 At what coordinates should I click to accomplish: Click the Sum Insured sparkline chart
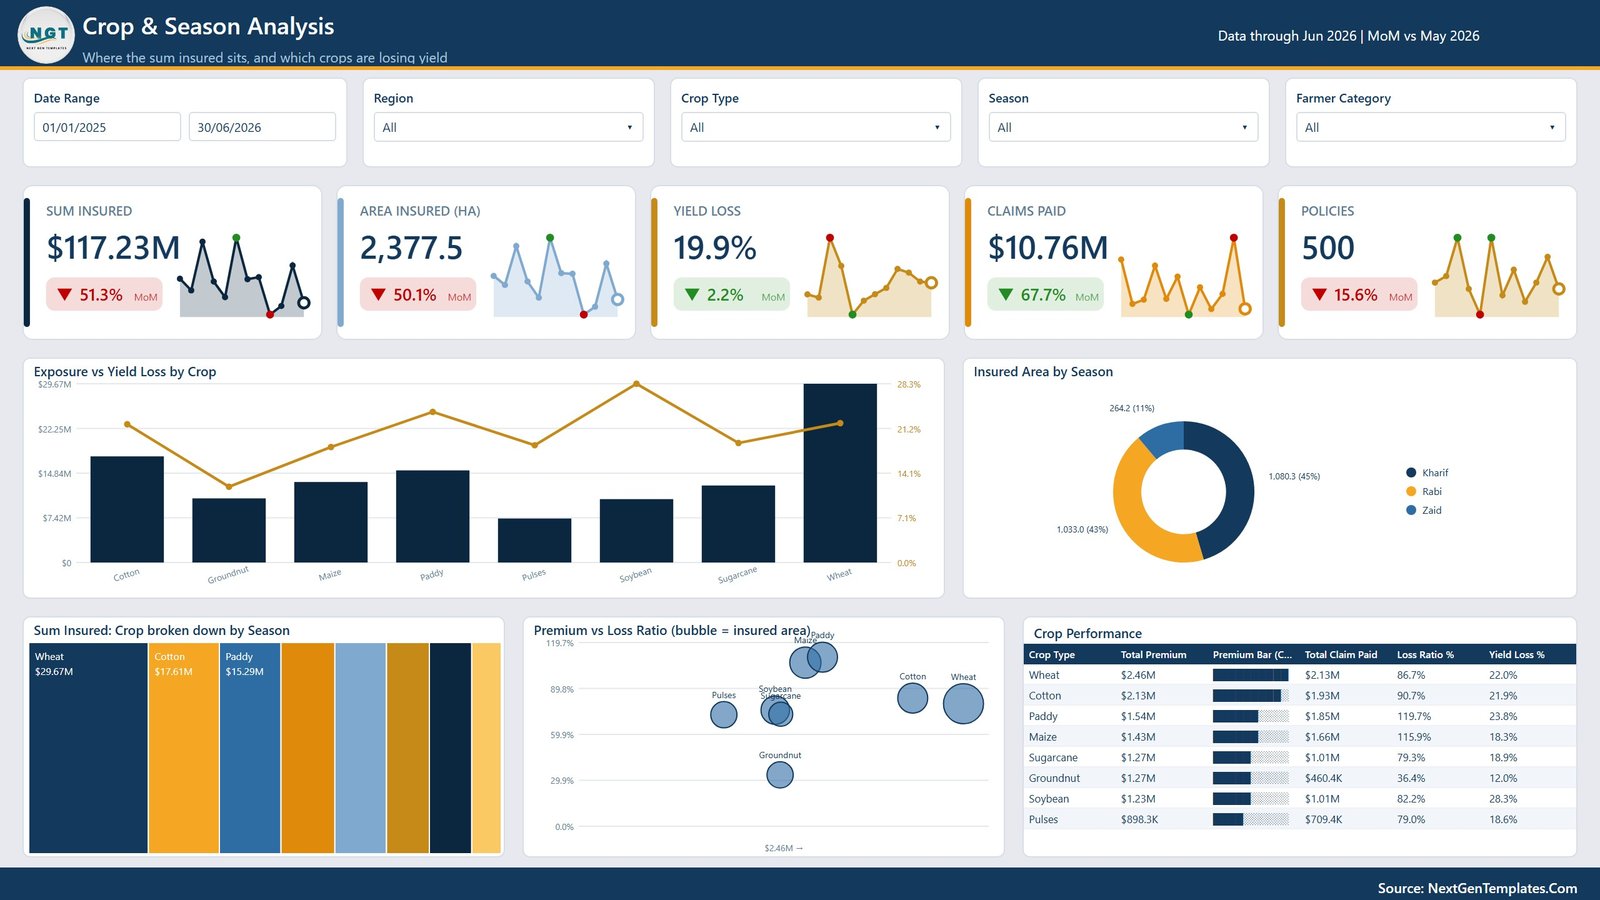click(x=243, y=277)
